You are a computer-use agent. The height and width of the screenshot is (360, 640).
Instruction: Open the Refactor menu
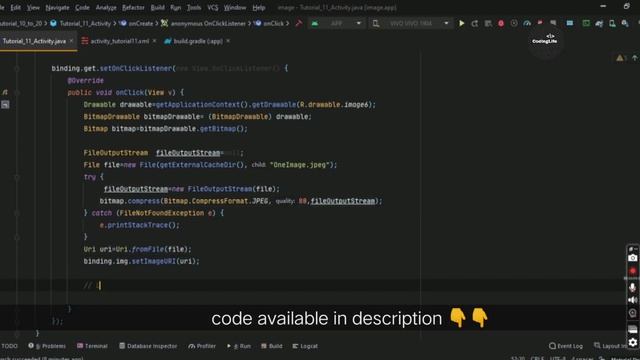pos(133,7)
